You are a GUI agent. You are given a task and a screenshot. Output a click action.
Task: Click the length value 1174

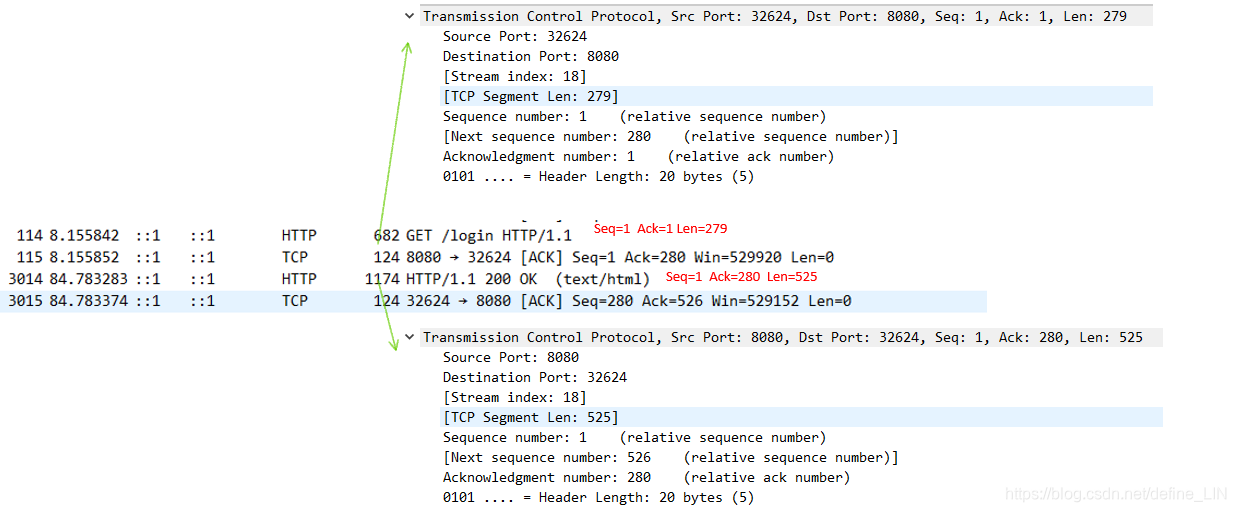coord(382,279)
